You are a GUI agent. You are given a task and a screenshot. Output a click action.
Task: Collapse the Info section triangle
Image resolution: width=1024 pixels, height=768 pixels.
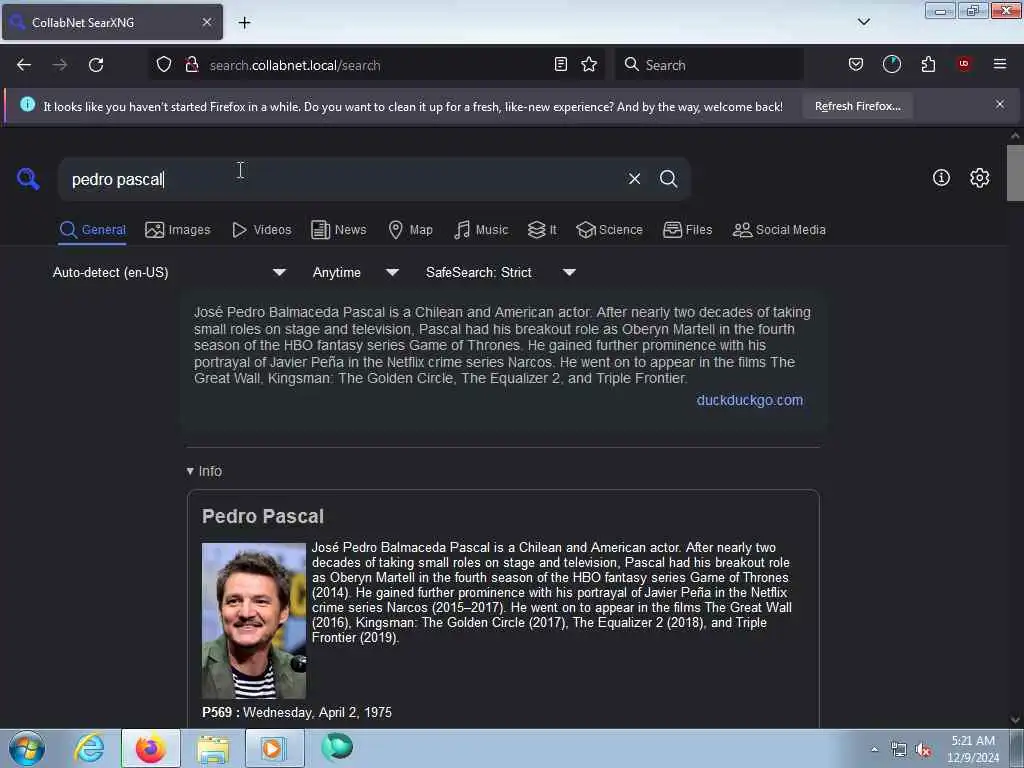pyautogui.click(x=190, y=471)
